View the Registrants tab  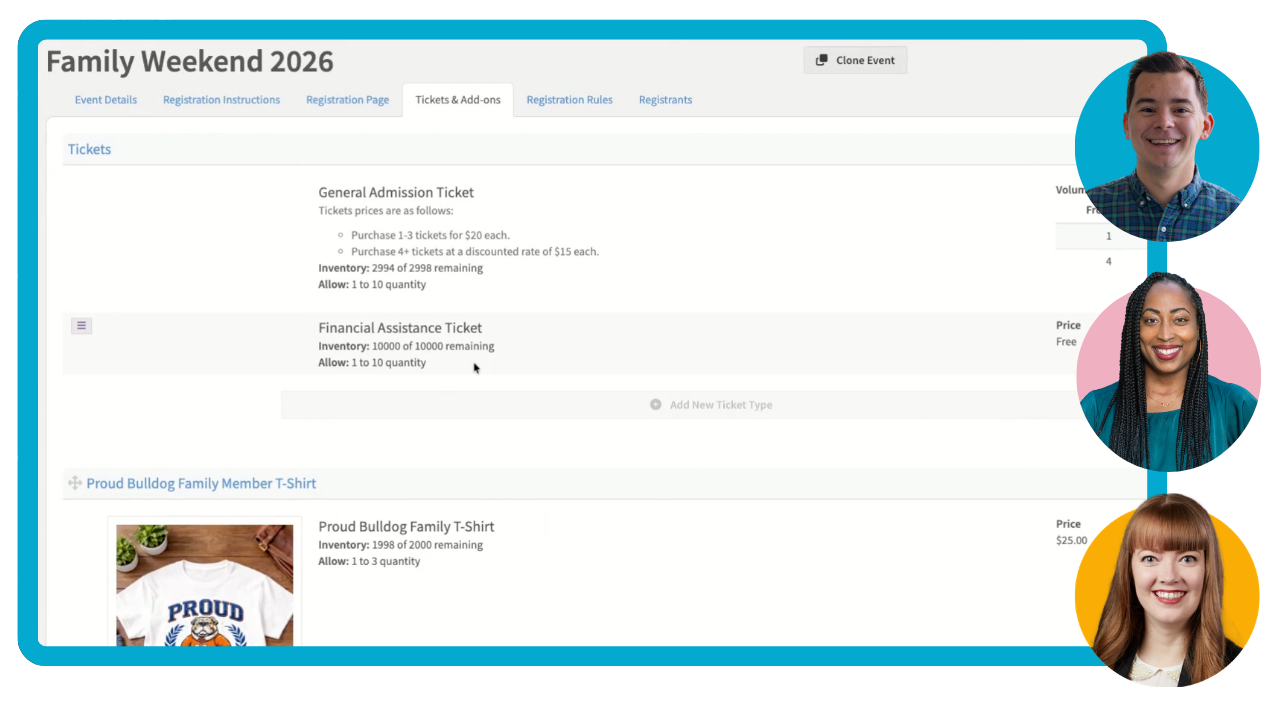point(665,100)
